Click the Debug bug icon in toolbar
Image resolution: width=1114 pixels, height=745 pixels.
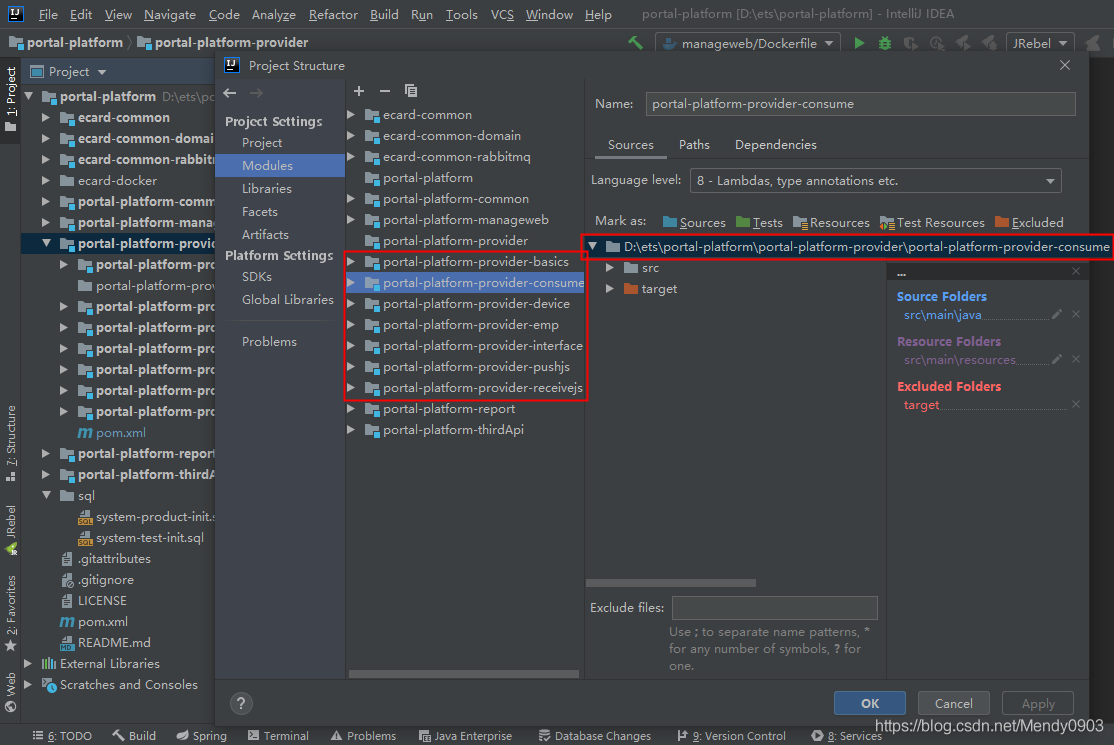coord(885,43)
